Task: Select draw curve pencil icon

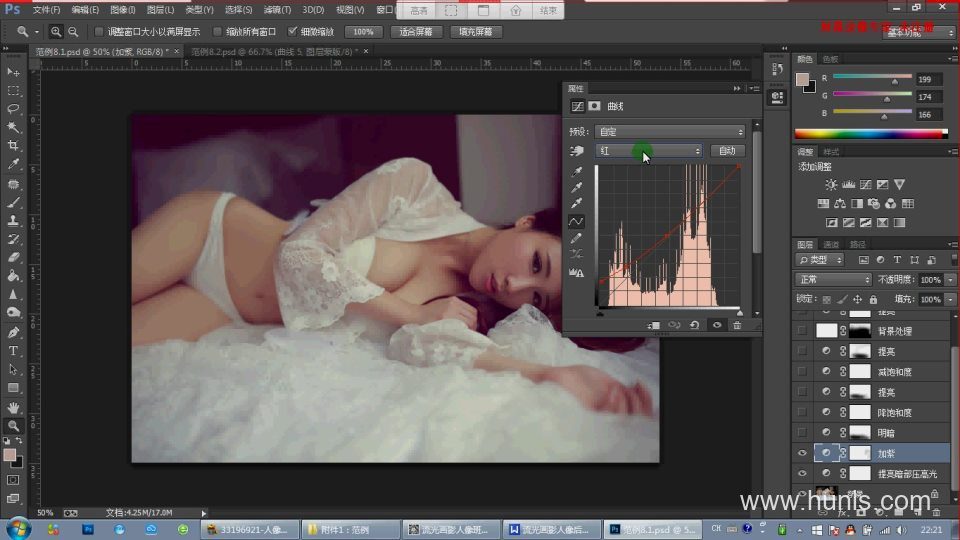Action: [576, 238]
